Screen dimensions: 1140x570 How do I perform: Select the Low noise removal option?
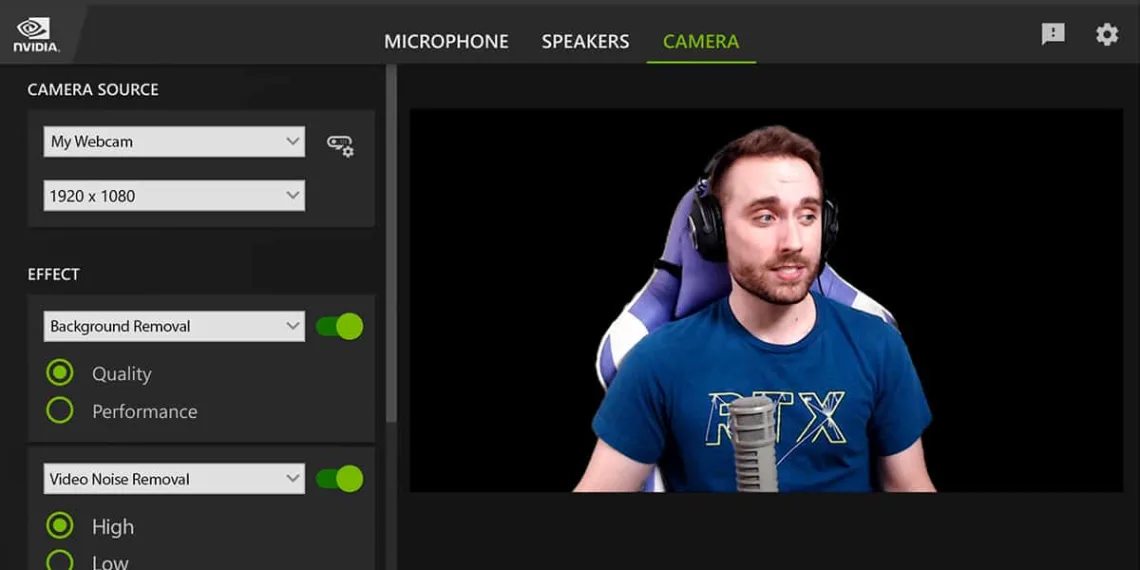(60, 561)
